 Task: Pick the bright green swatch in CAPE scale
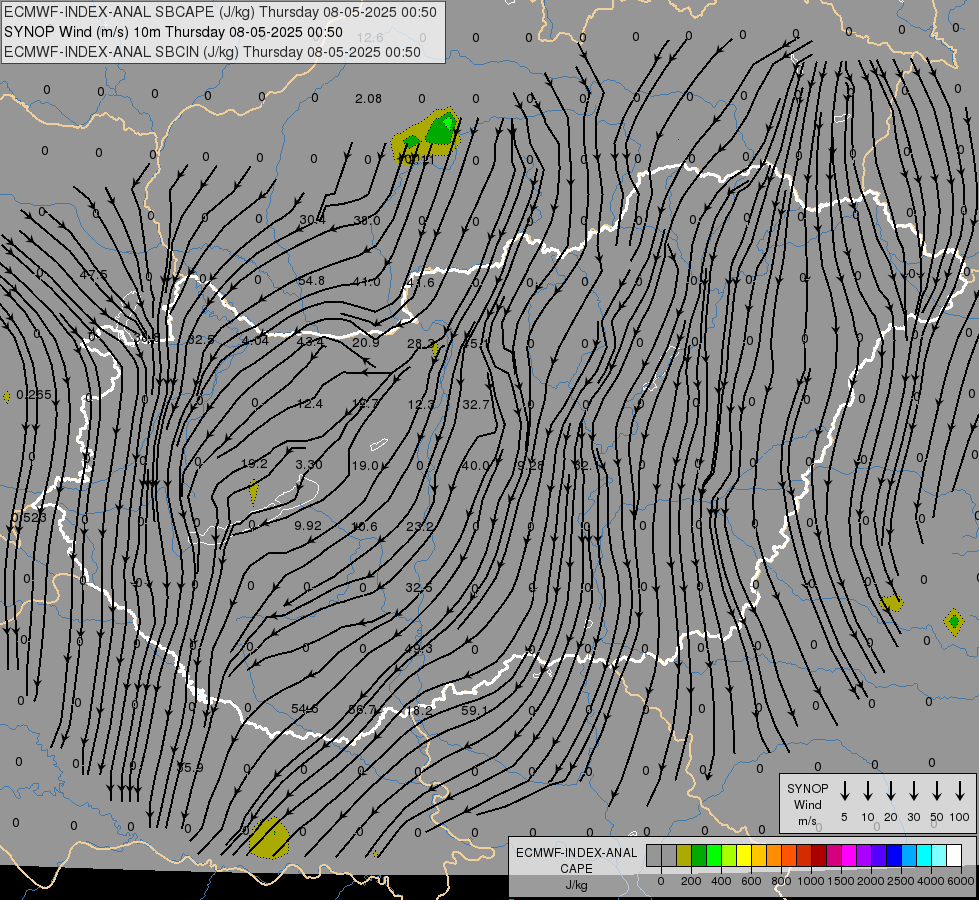pyautogui.click(x=714, y=856)
